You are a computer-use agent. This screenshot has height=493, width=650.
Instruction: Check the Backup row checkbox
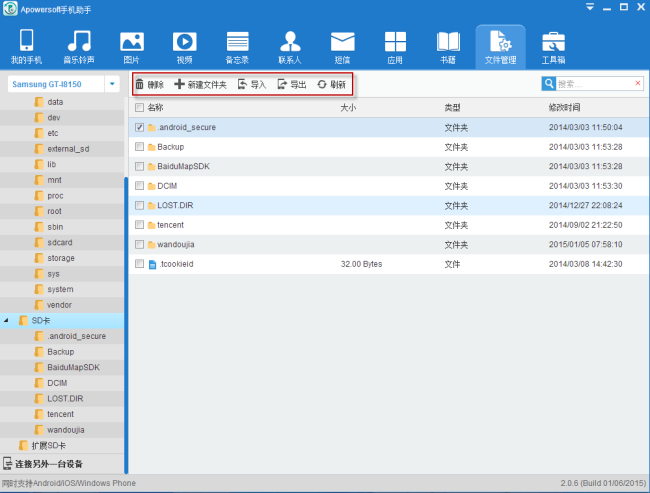coord(139,147)
